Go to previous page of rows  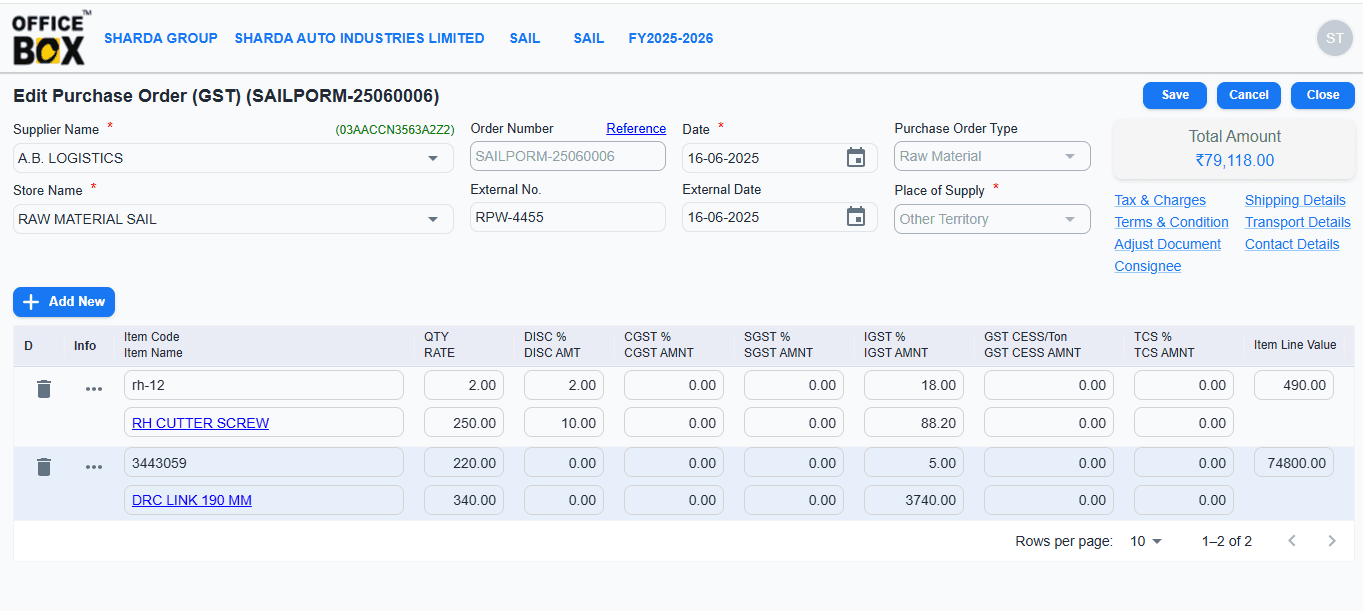(x=1292, y=541)
